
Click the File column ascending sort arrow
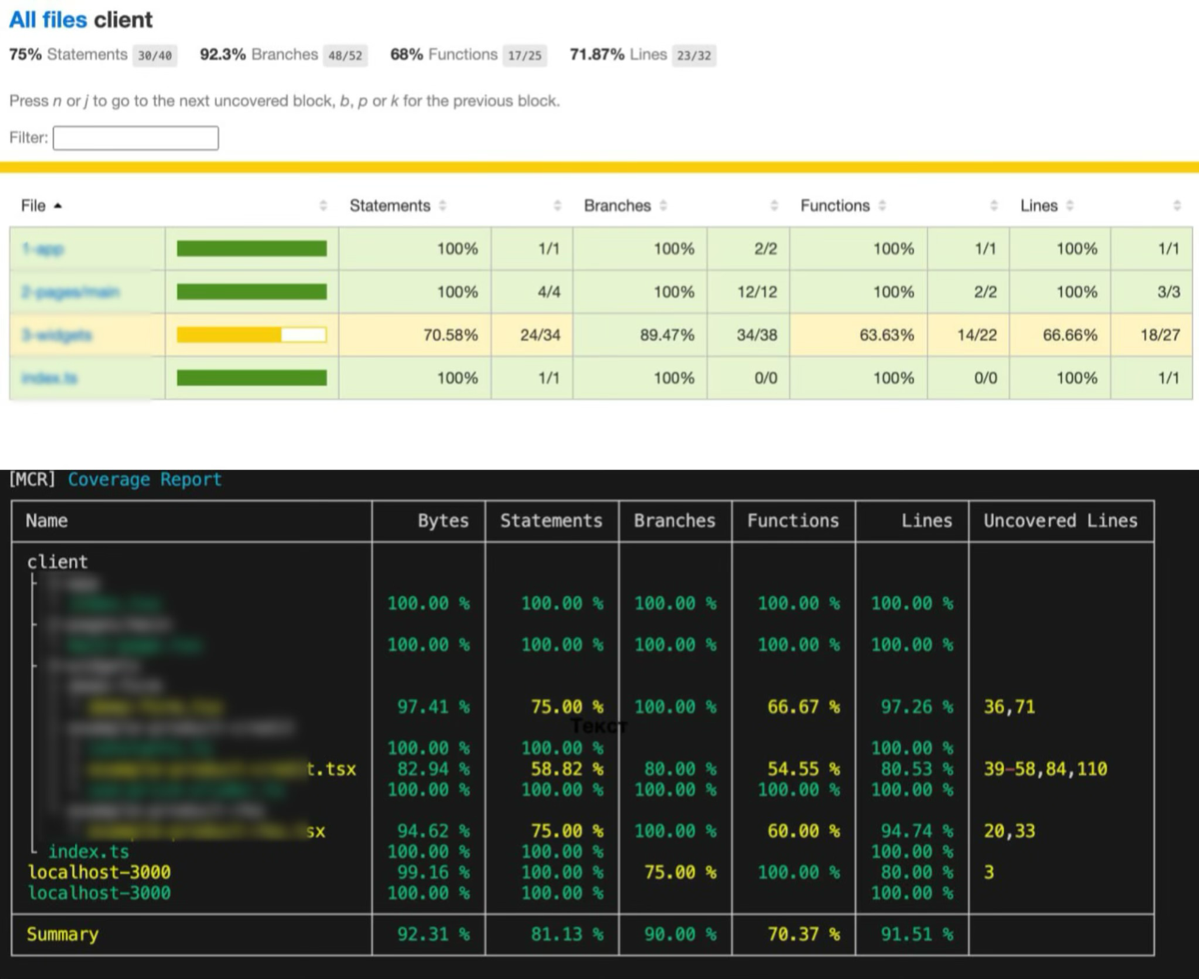(x=57, y=206)
